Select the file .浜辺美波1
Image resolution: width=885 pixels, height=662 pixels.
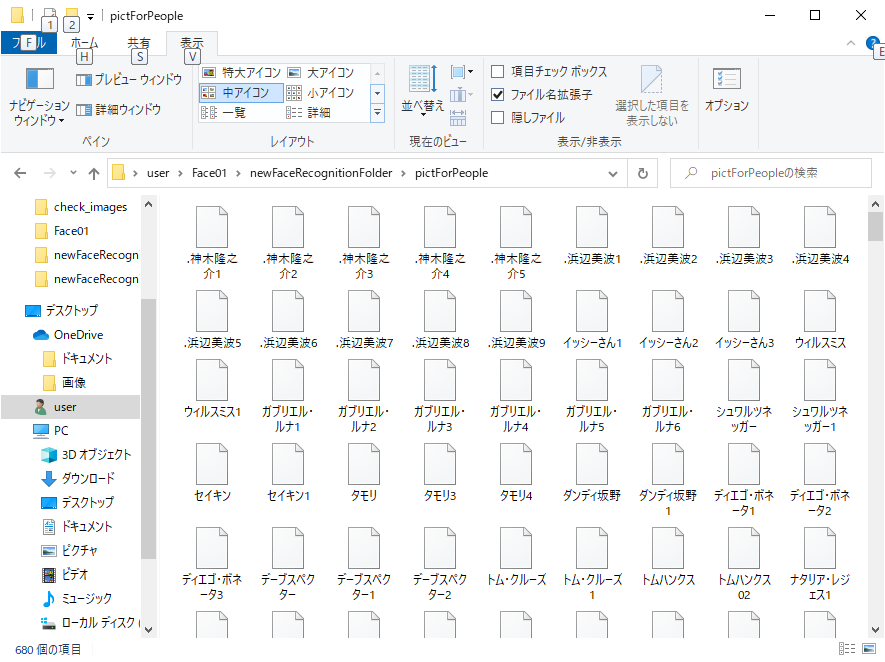pyautogui.click(x=592, y=236)
